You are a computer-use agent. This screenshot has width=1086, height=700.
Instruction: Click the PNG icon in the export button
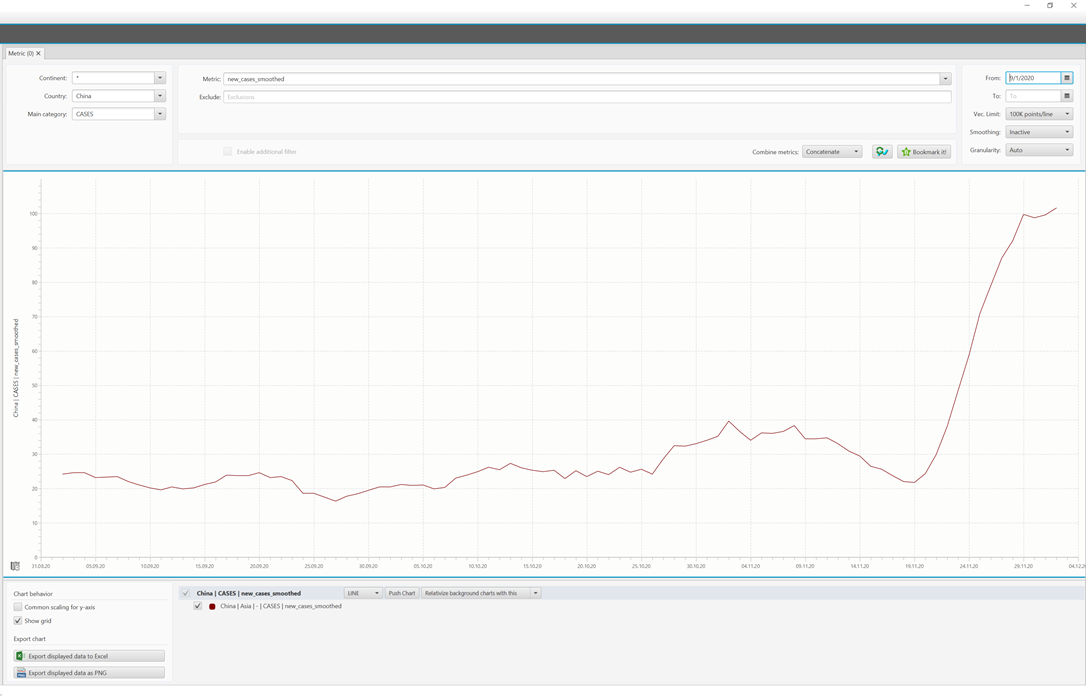point(20,673)
